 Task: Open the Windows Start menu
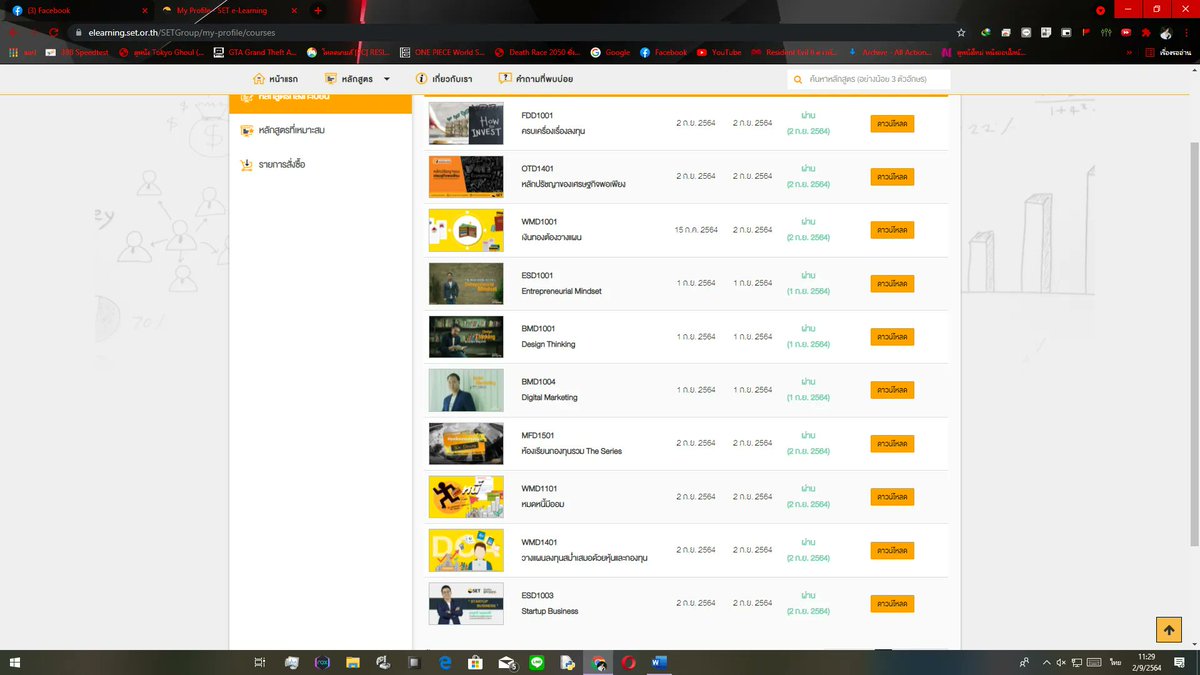coord(15,662)
